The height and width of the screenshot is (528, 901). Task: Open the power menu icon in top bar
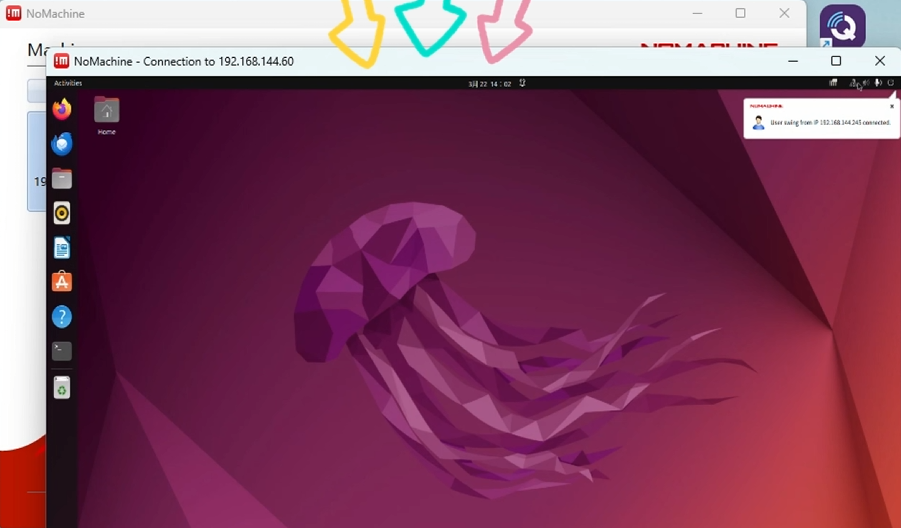[891, 83]
